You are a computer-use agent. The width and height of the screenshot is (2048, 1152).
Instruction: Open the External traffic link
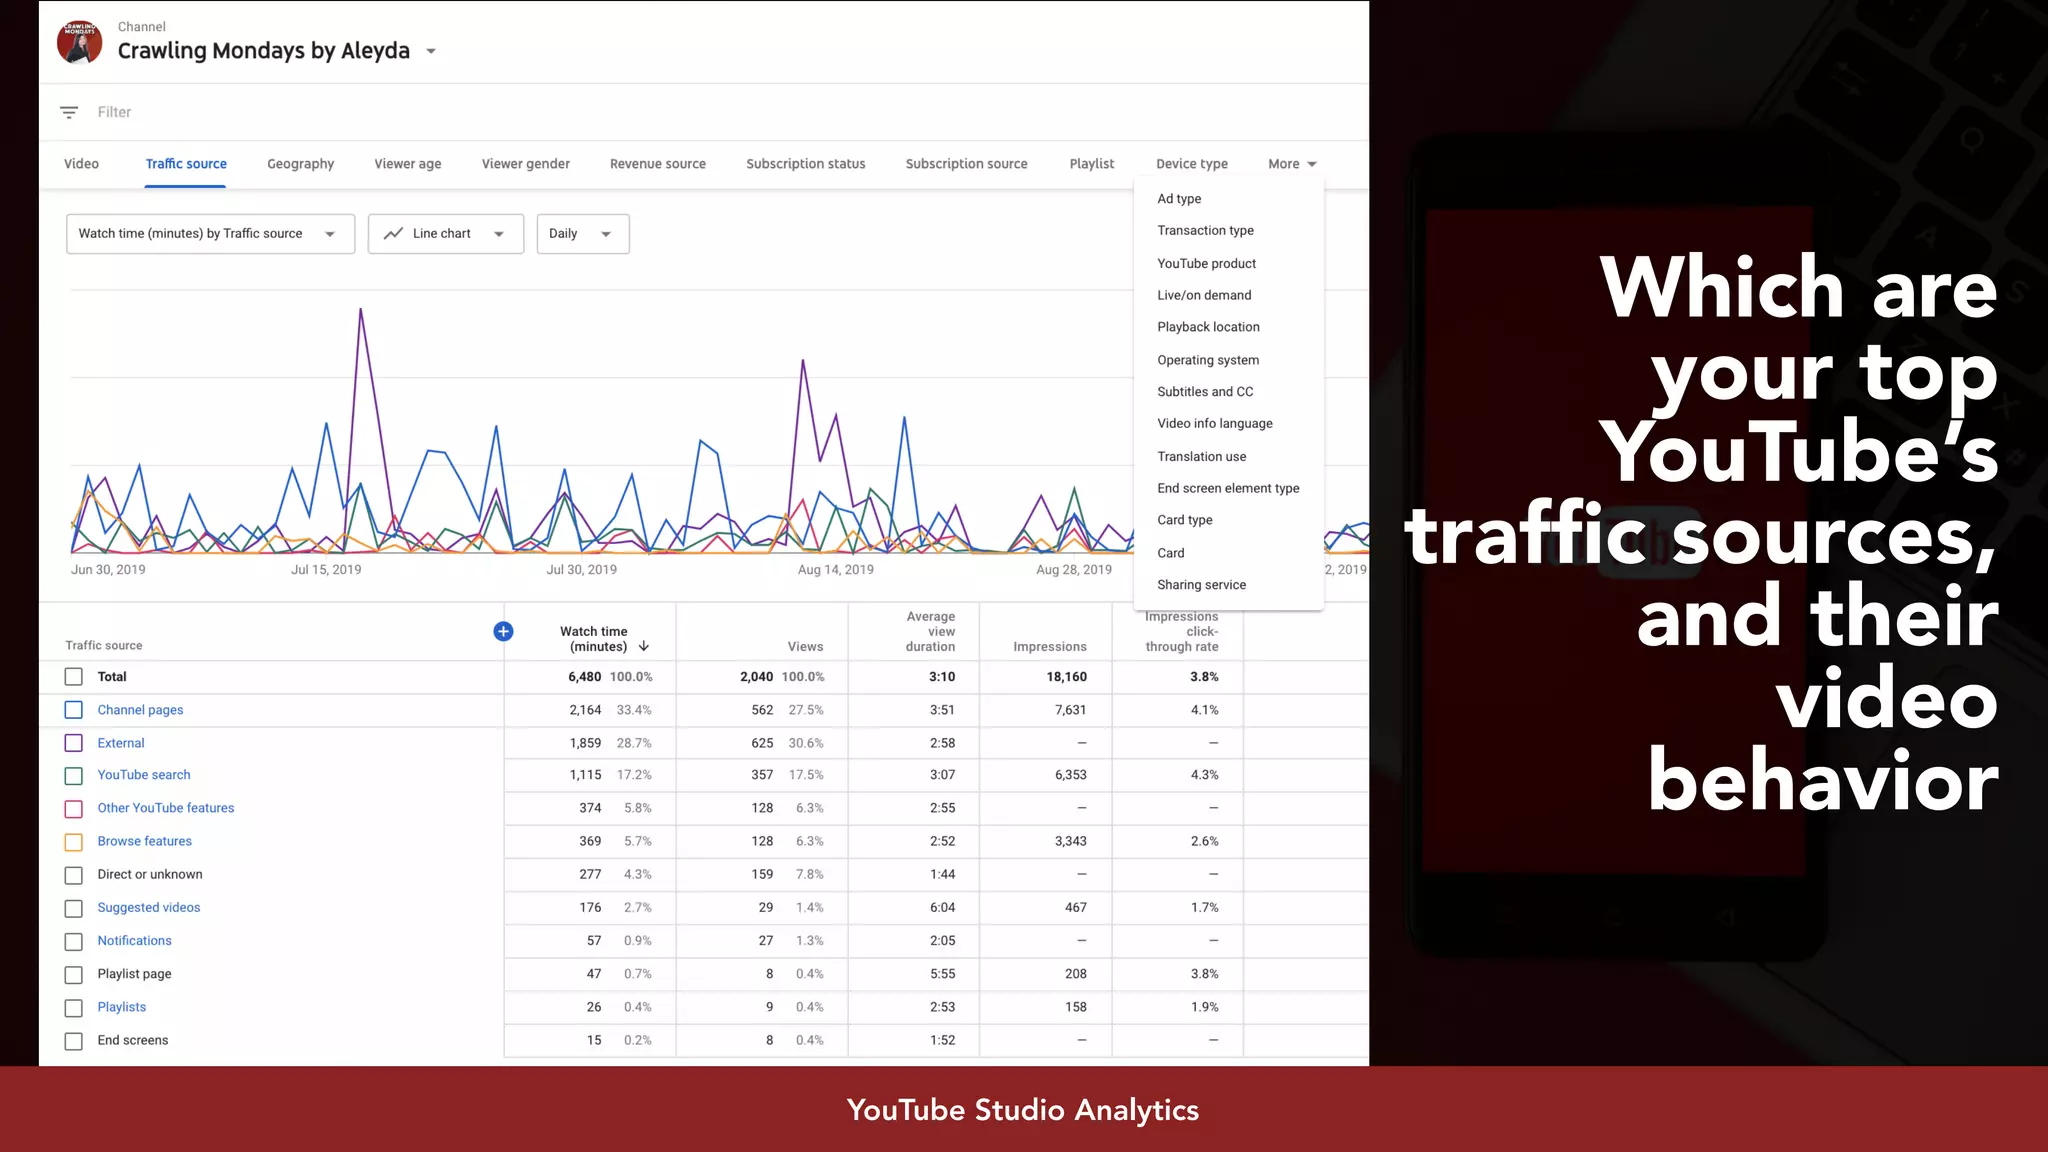point(121,743)
